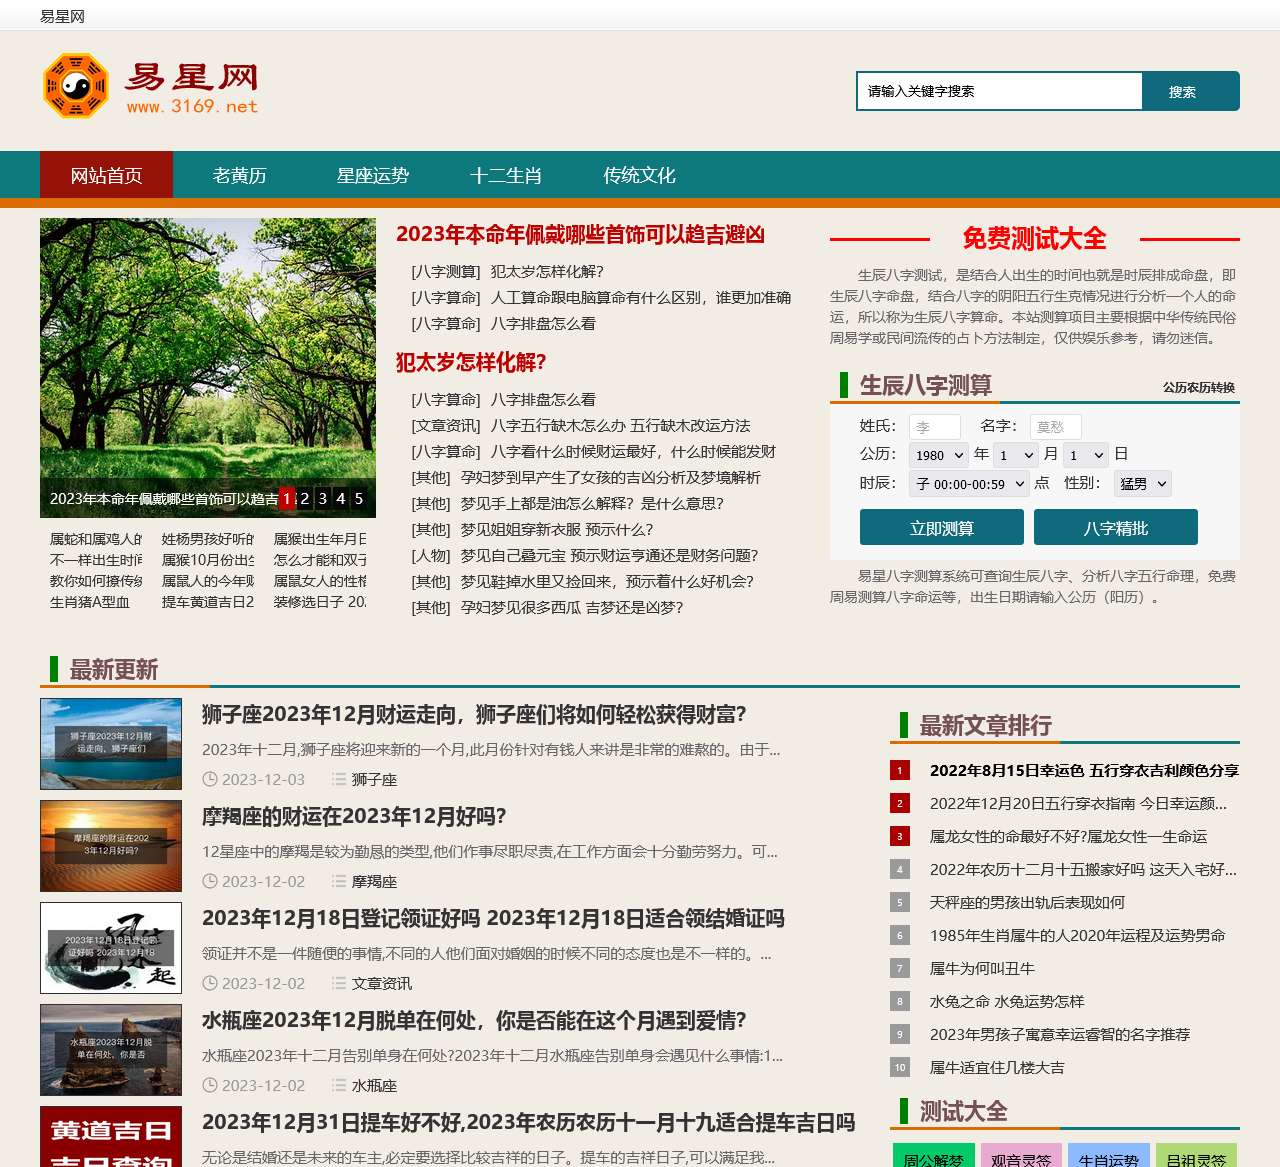Click the 立即测算 button
This screenshot has height=1167, width=1280.
click(941, 527)
